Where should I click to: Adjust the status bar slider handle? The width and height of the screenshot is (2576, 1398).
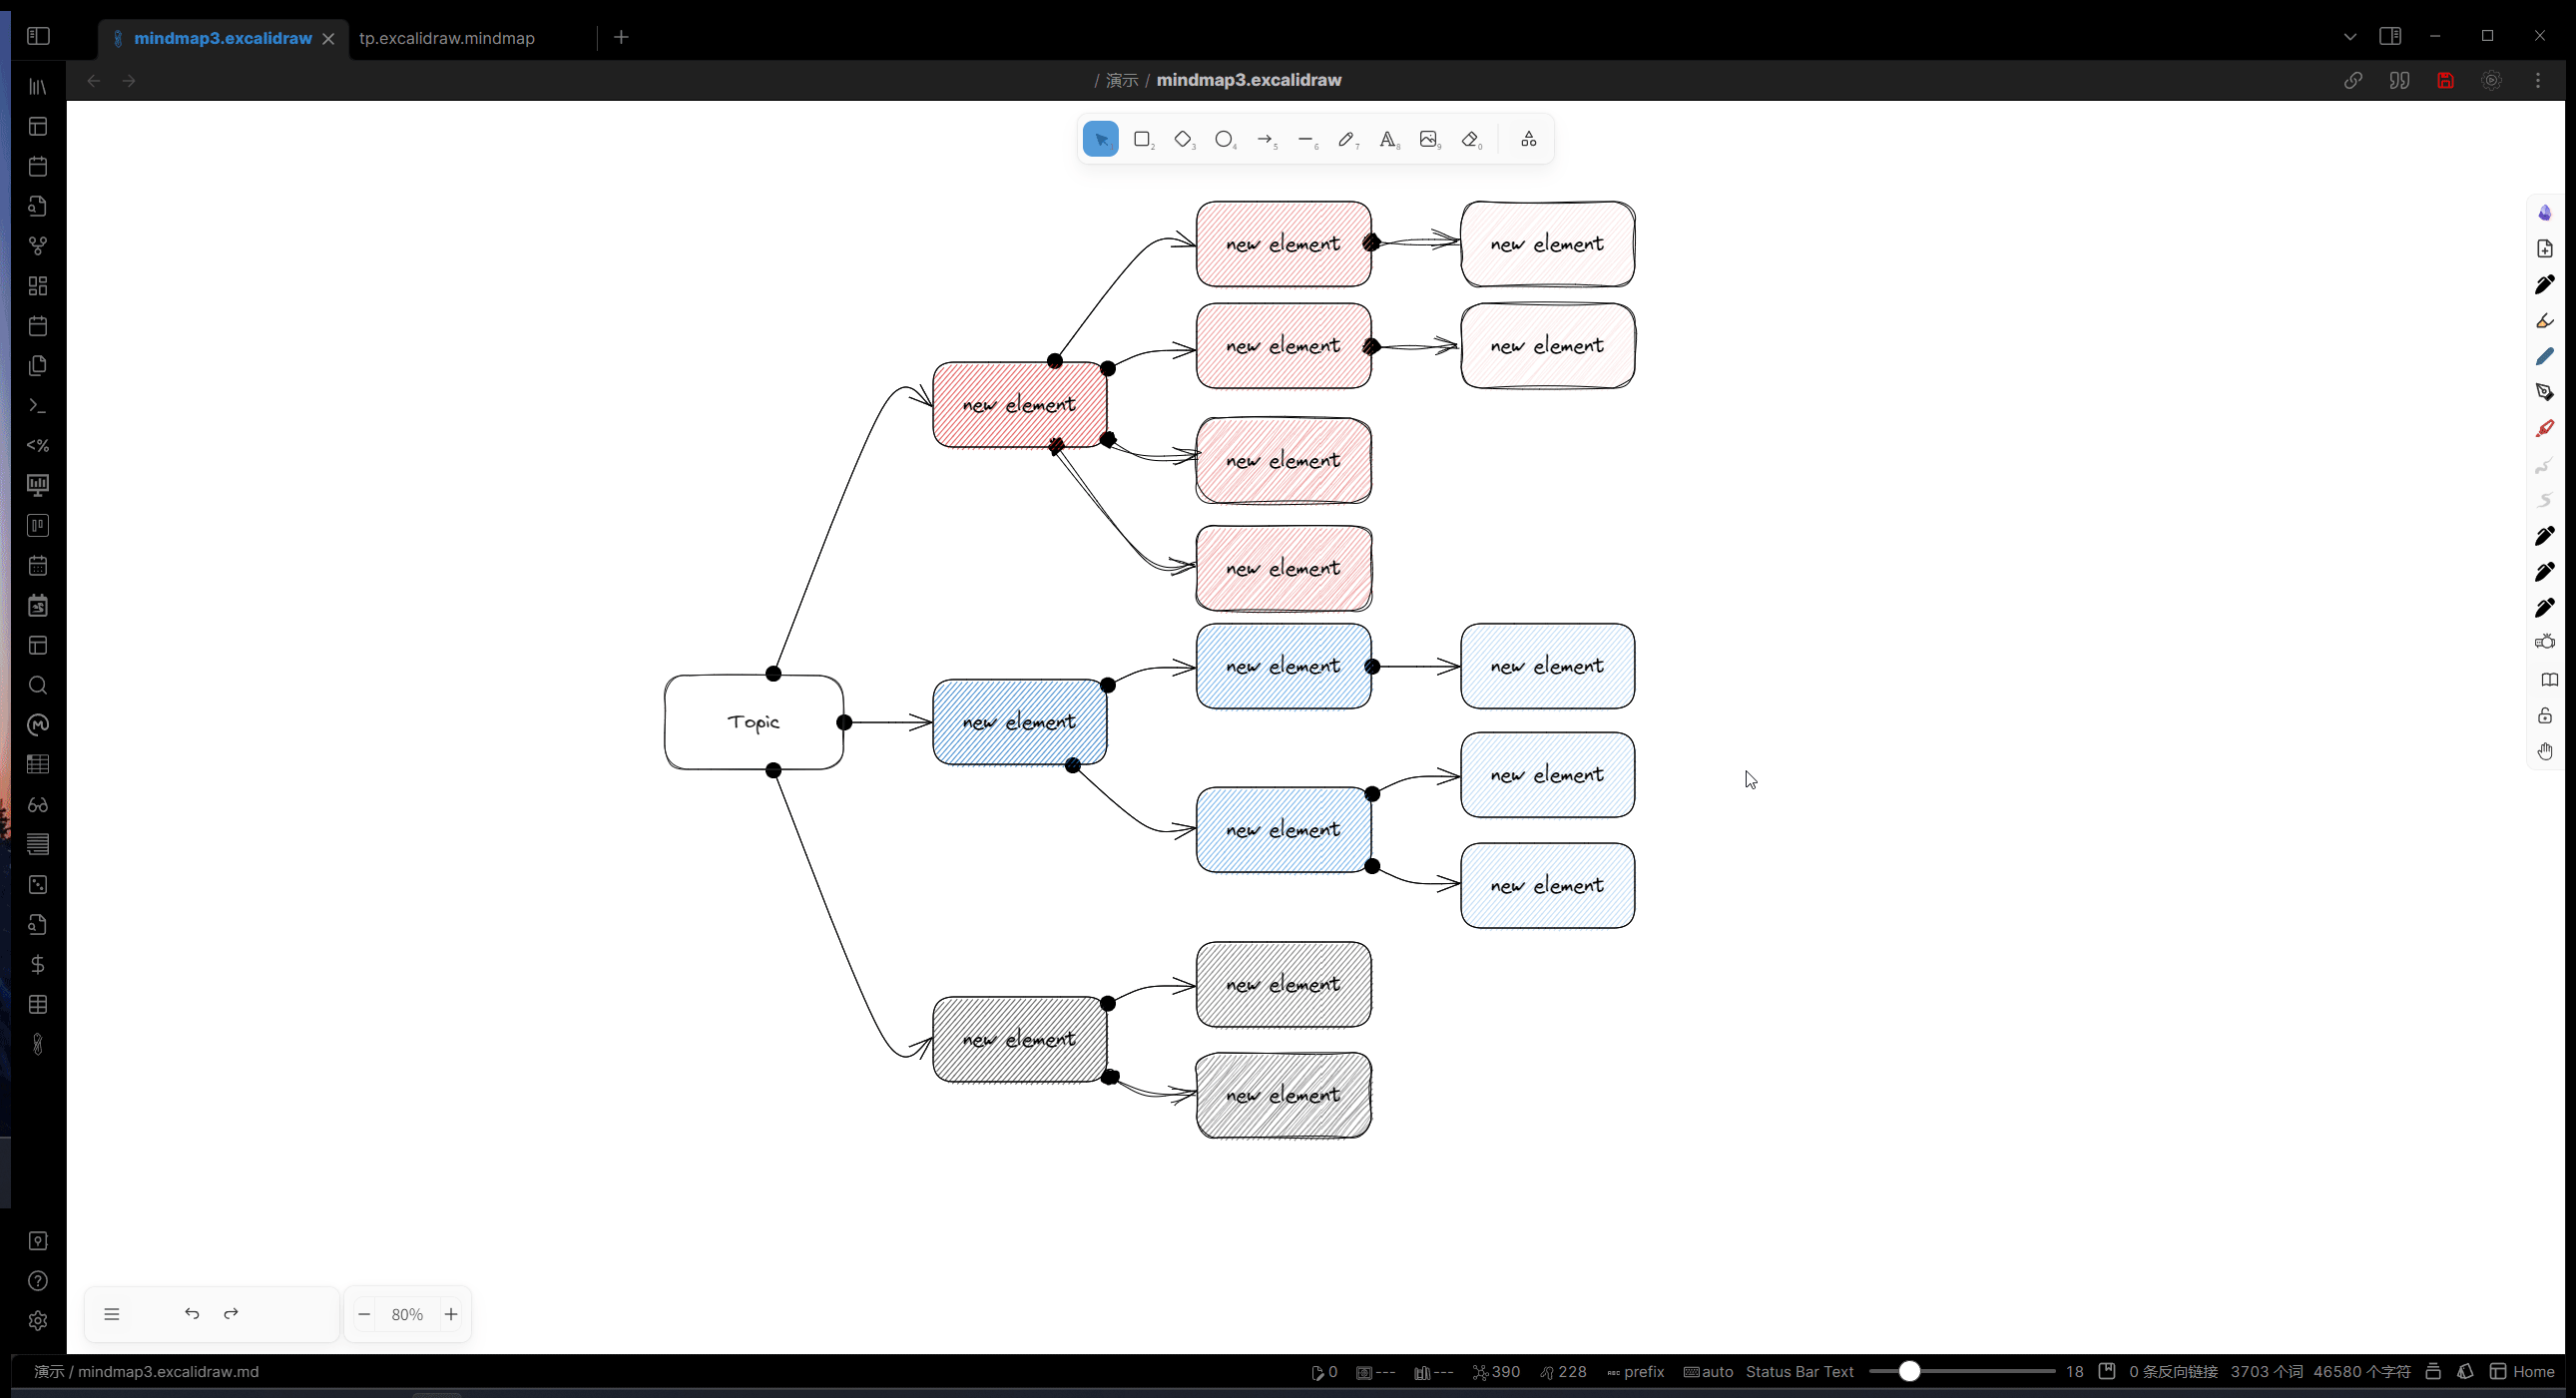(x=1909, y=1371)
